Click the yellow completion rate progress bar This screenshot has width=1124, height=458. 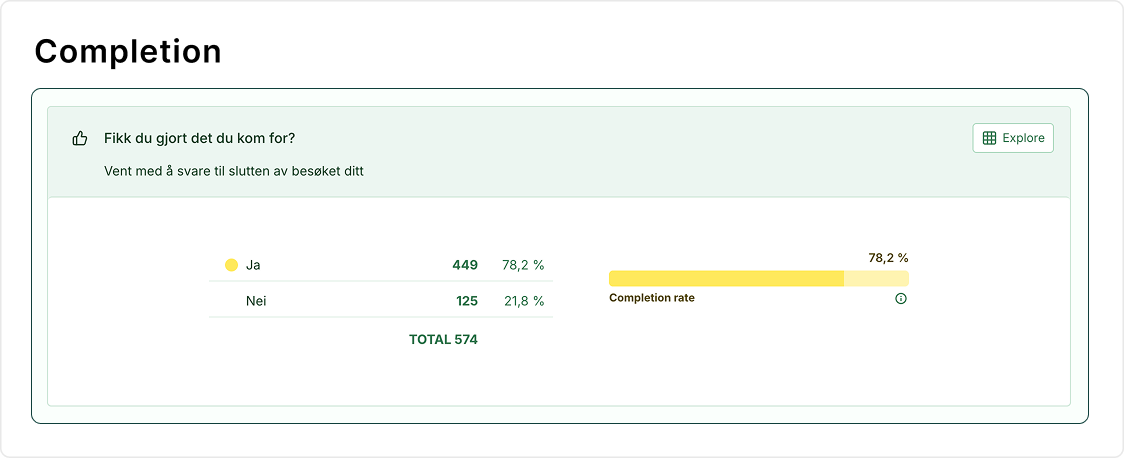758,279
